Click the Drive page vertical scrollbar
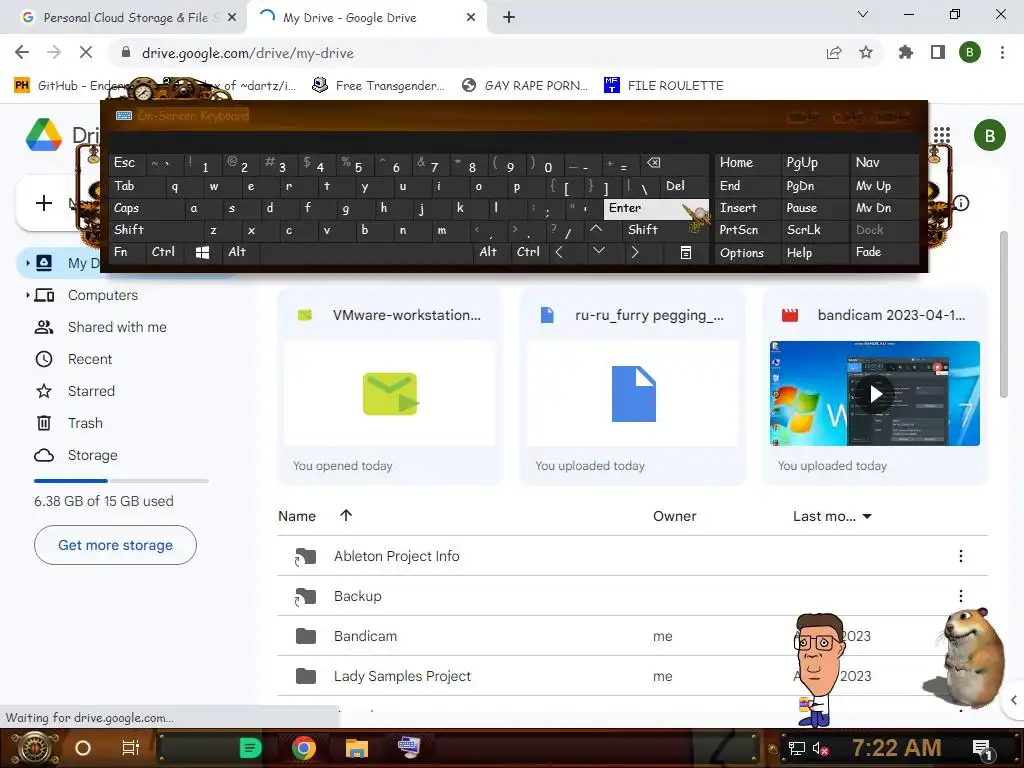Viewport: 1024px width, 768px height. [1004, 313]
